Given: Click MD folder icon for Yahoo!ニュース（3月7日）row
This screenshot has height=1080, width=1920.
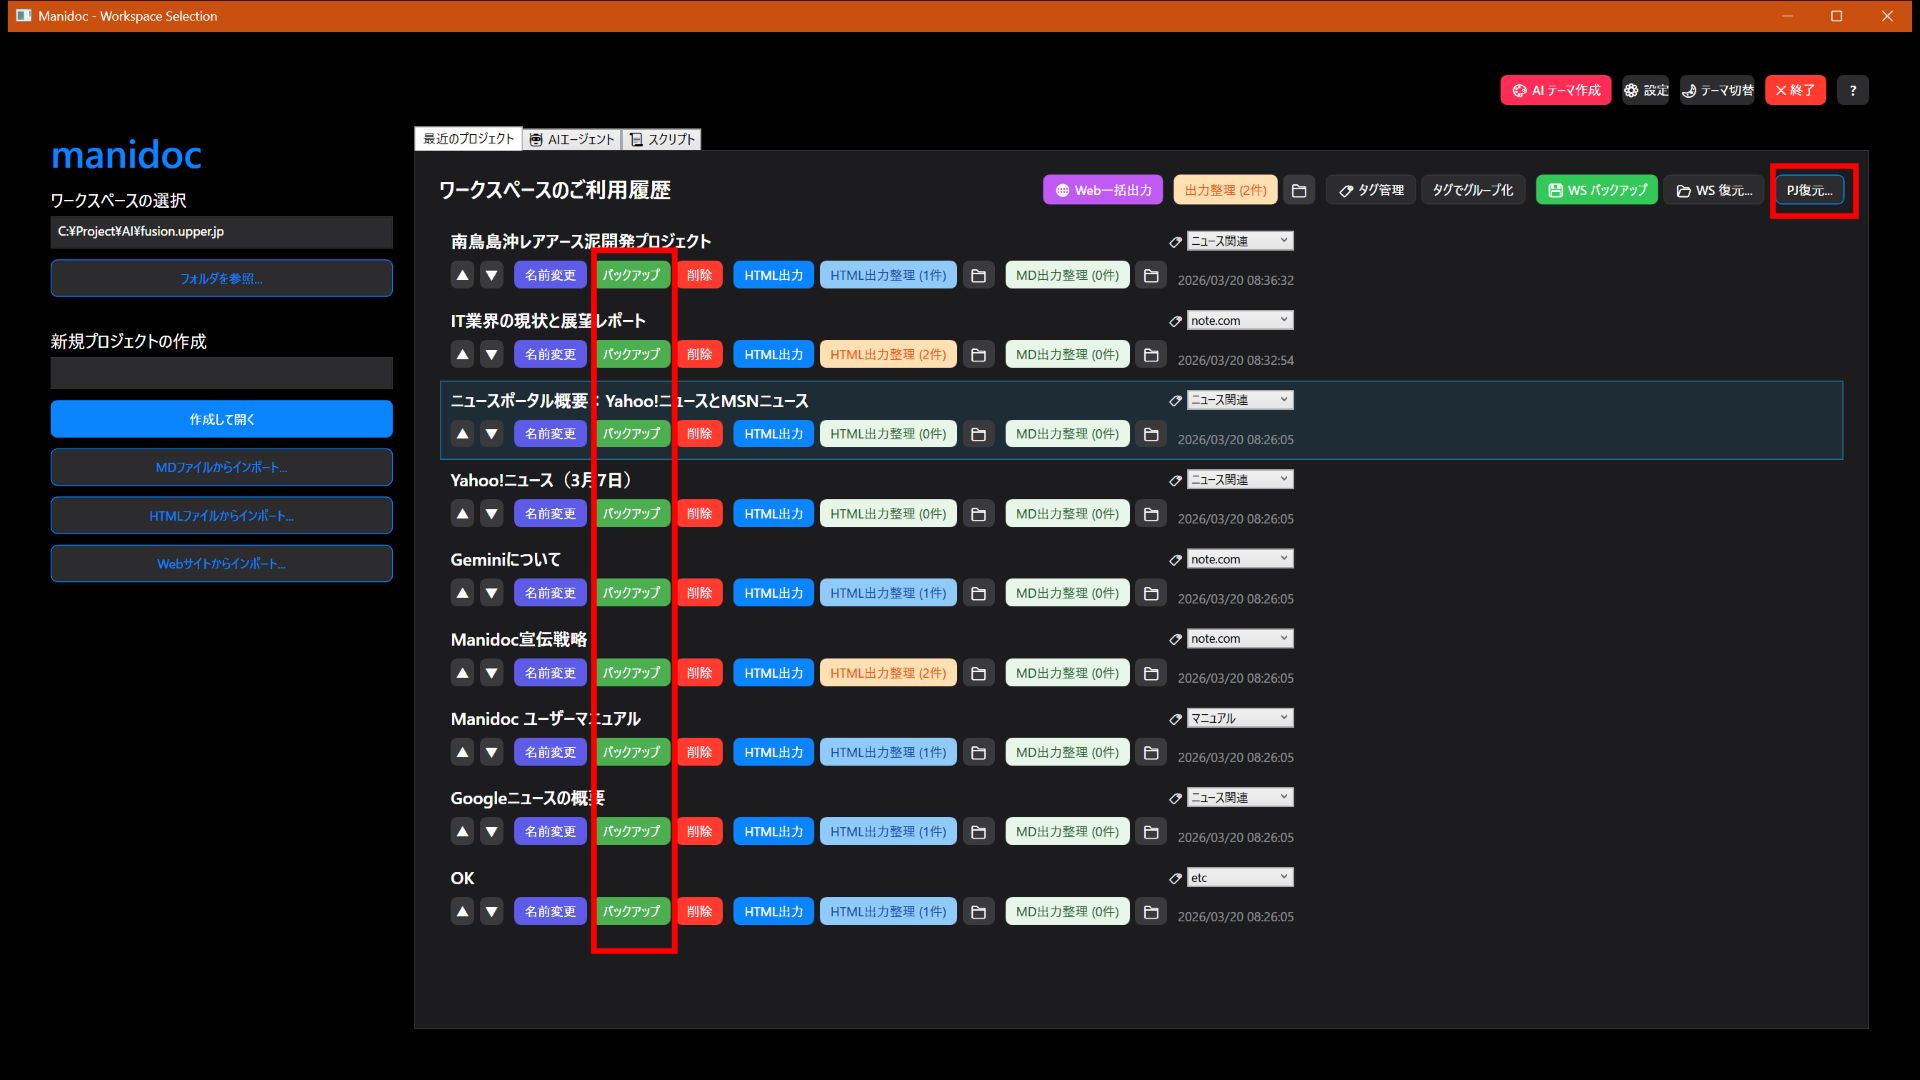Looking at the screenshot, I should 1151,513.
